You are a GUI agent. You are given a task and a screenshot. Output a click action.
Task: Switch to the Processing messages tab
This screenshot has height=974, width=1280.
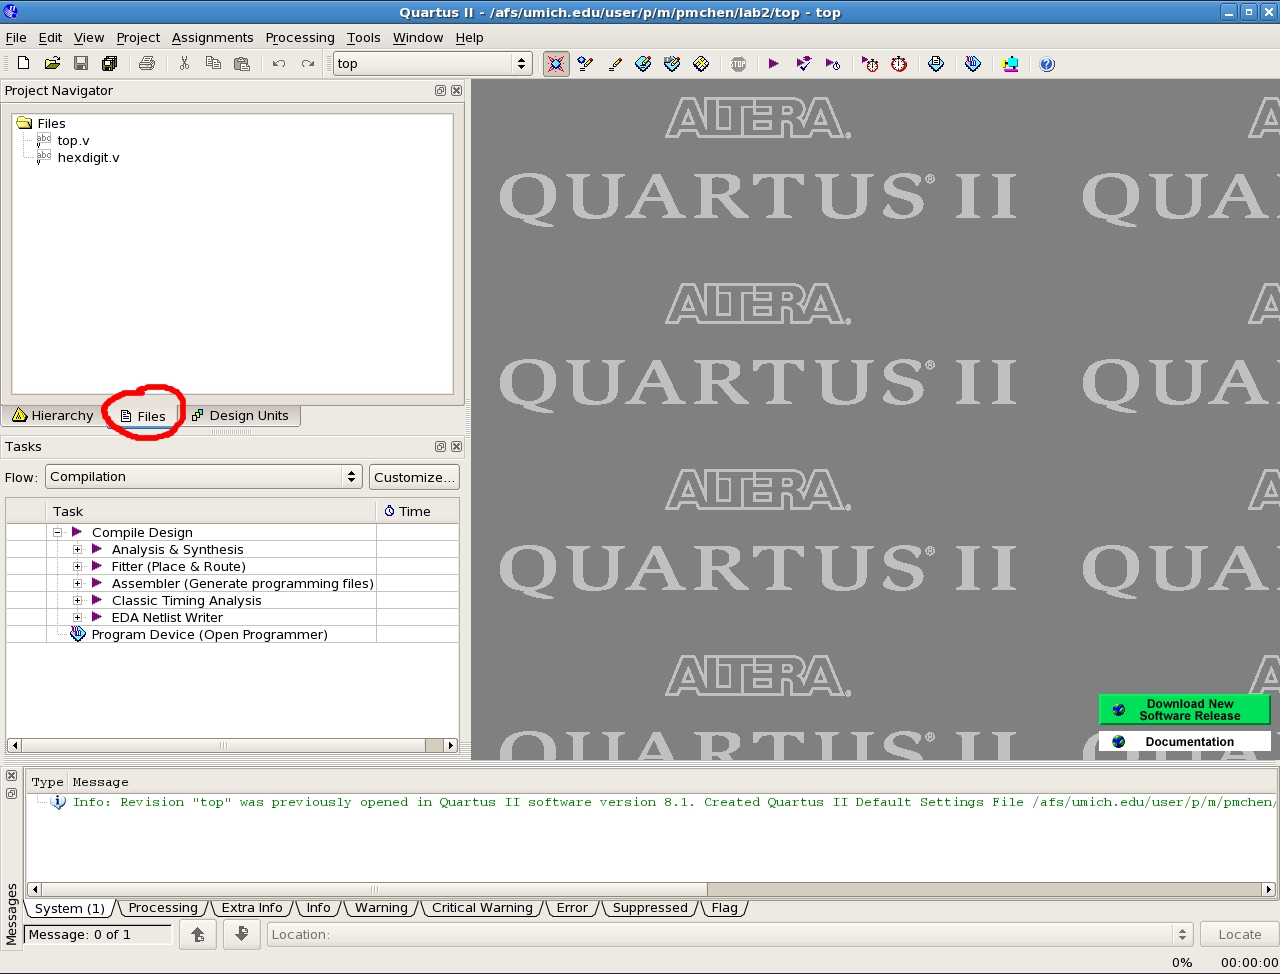click(163, 908)
